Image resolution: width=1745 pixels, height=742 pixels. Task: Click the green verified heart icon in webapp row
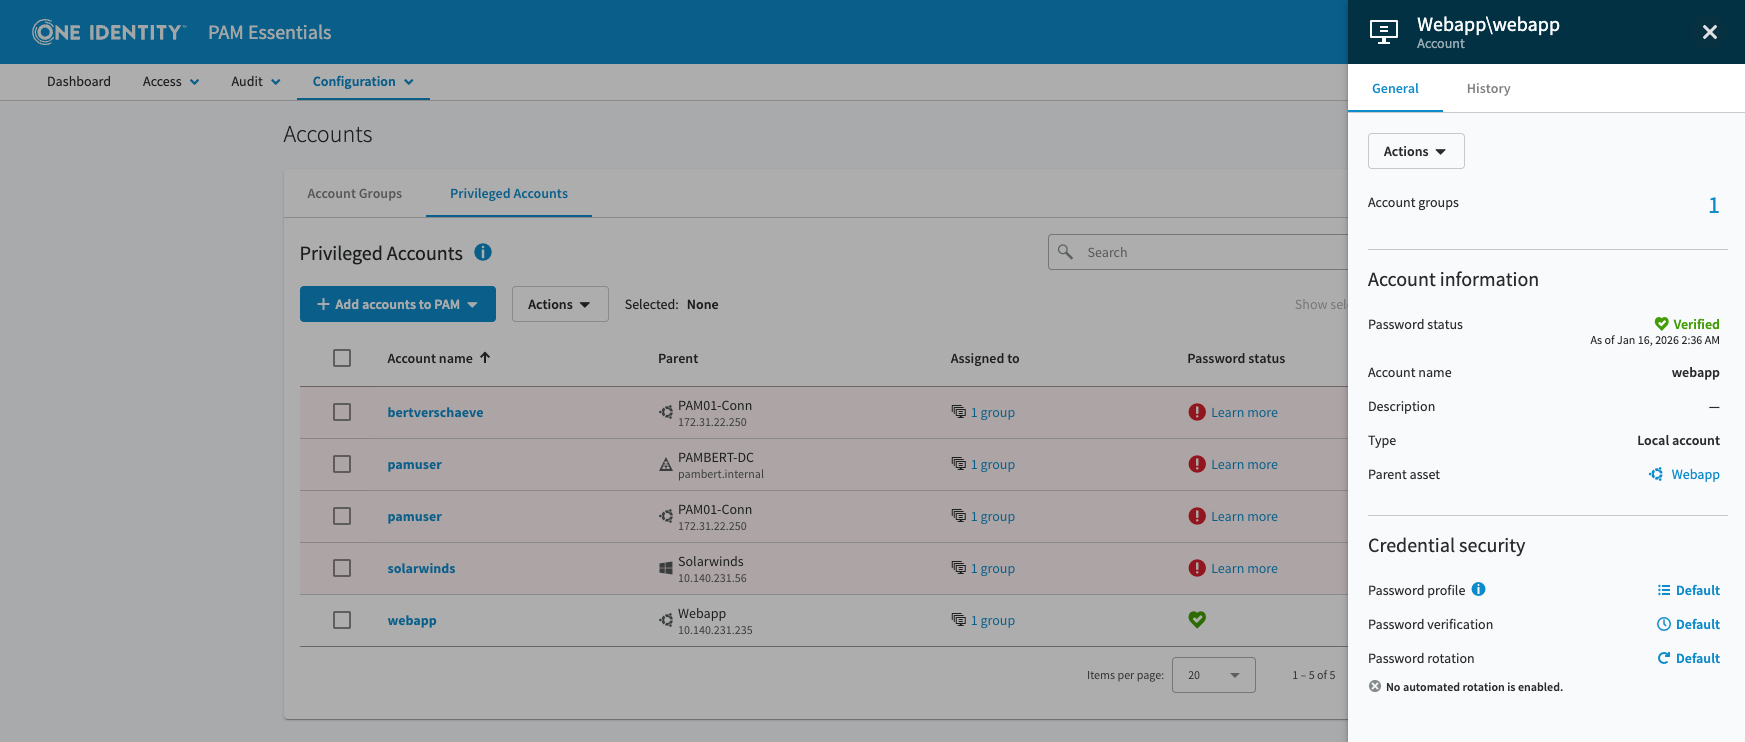tap(1196, 620)
